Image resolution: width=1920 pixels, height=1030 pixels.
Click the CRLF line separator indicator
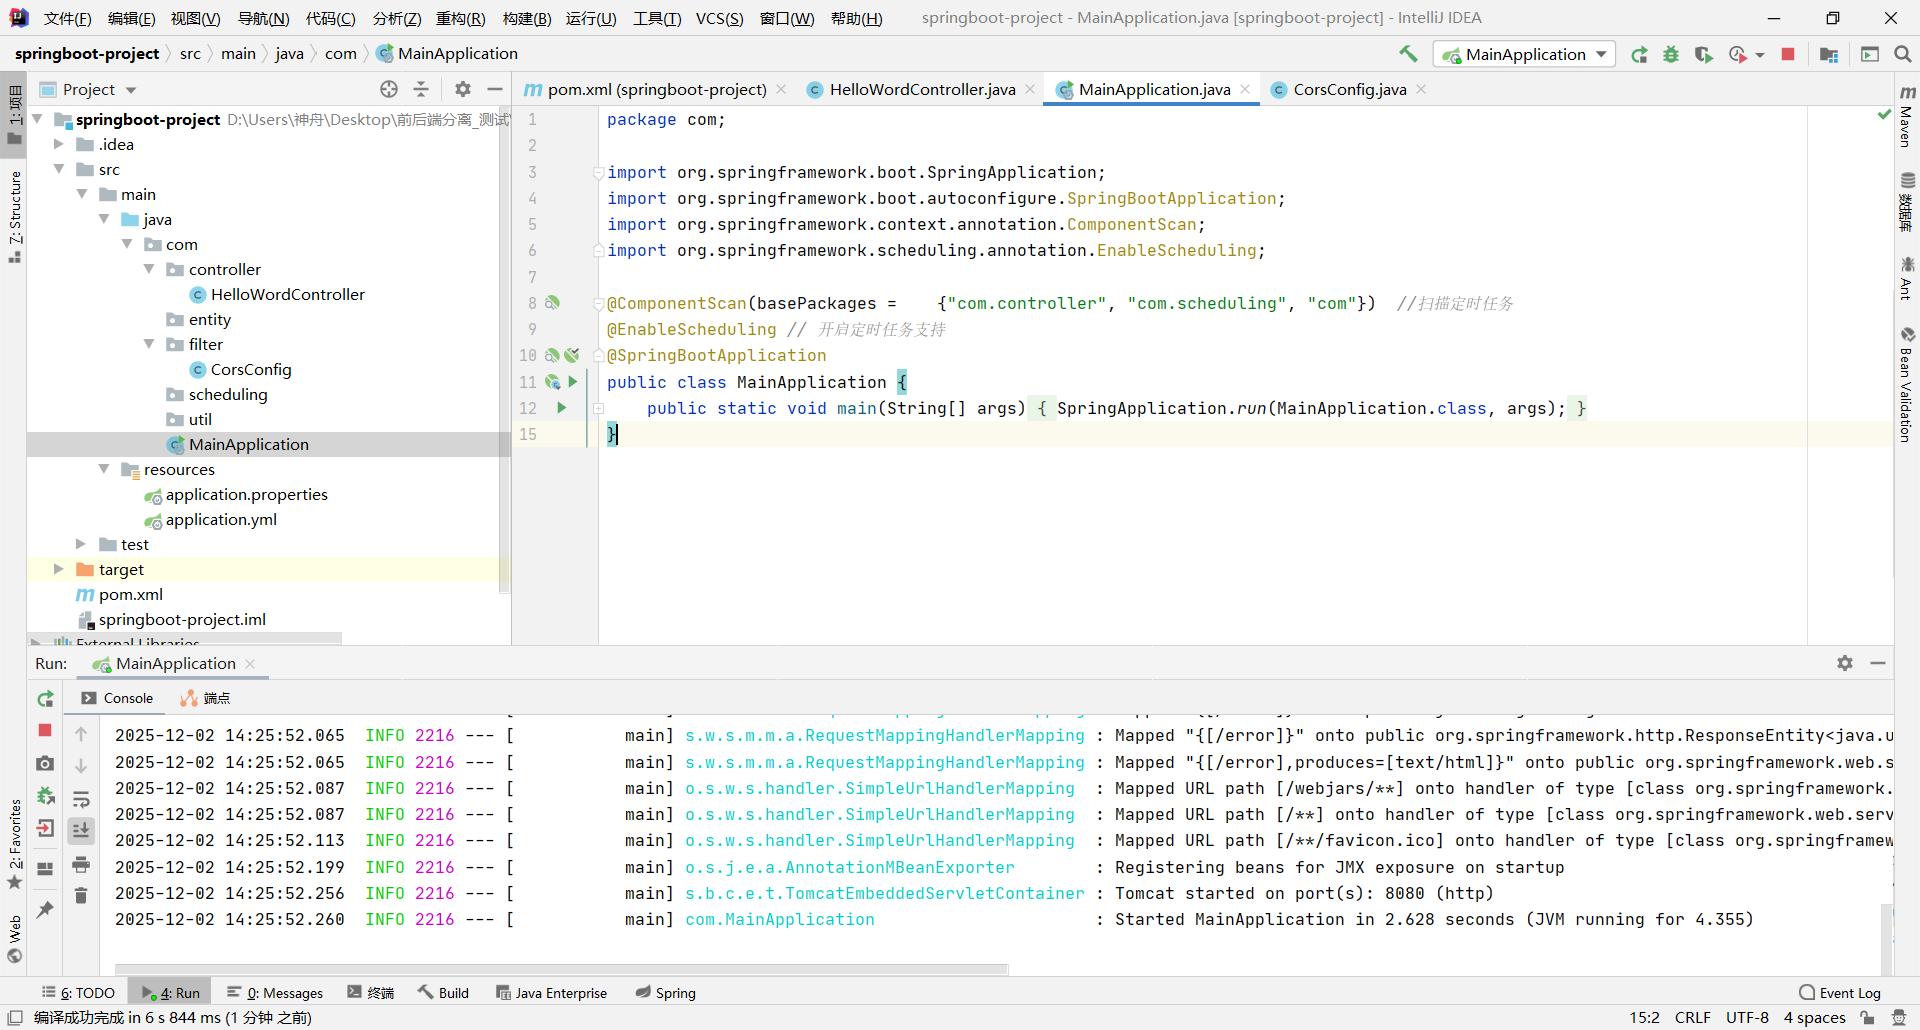[1693, 1018]
